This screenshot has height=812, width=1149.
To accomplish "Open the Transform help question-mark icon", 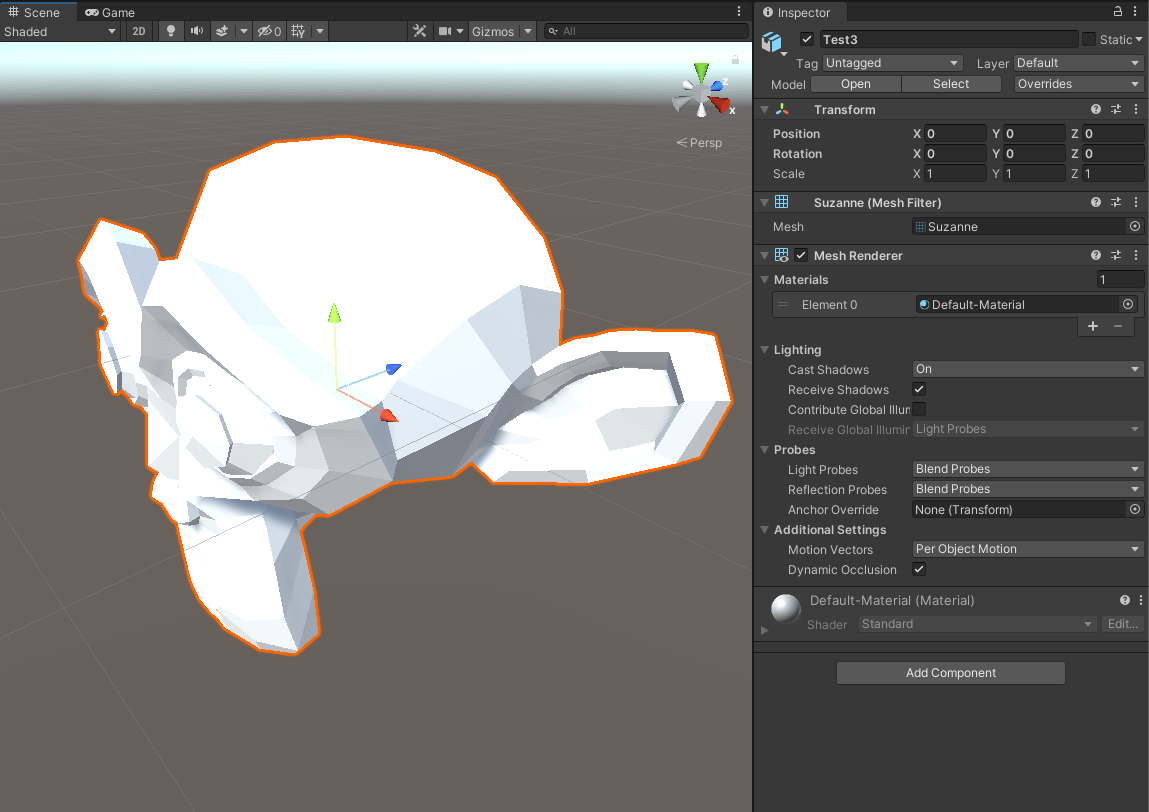I will [1096, 110].
